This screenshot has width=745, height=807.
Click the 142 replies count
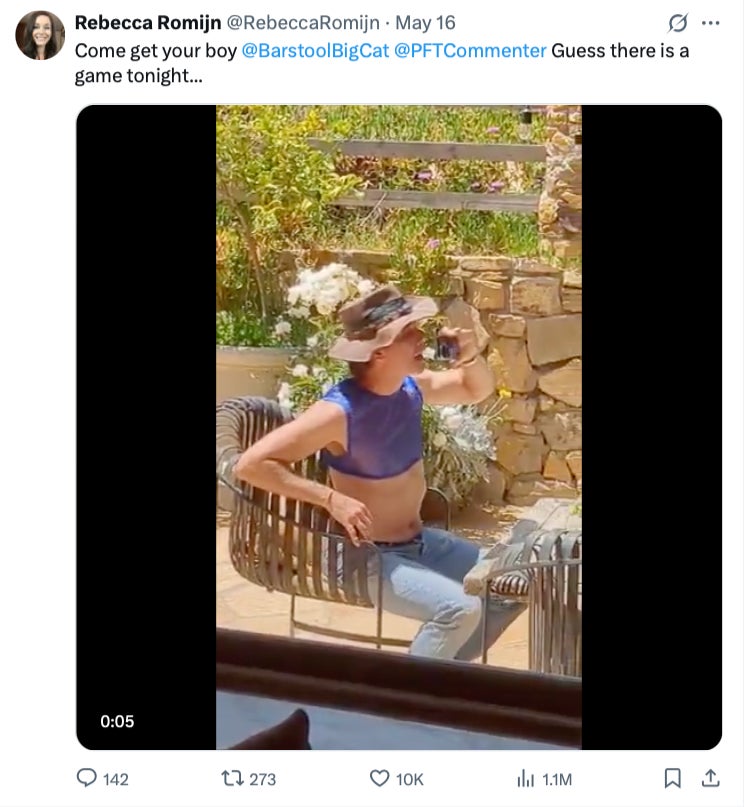[116, 779]
